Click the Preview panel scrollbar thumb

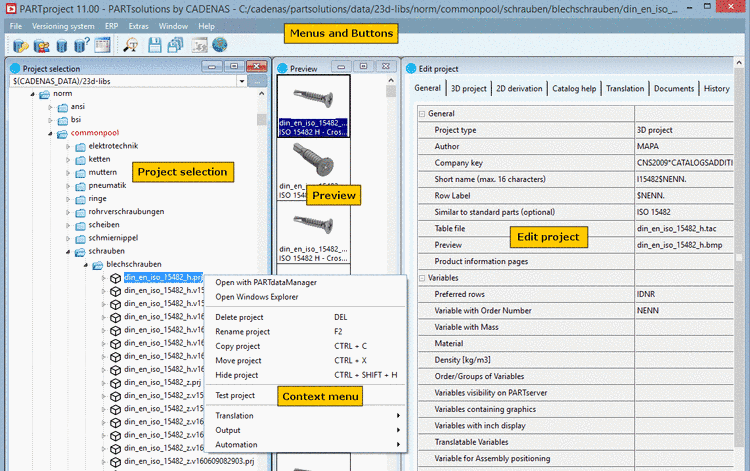tap(391, 91)
